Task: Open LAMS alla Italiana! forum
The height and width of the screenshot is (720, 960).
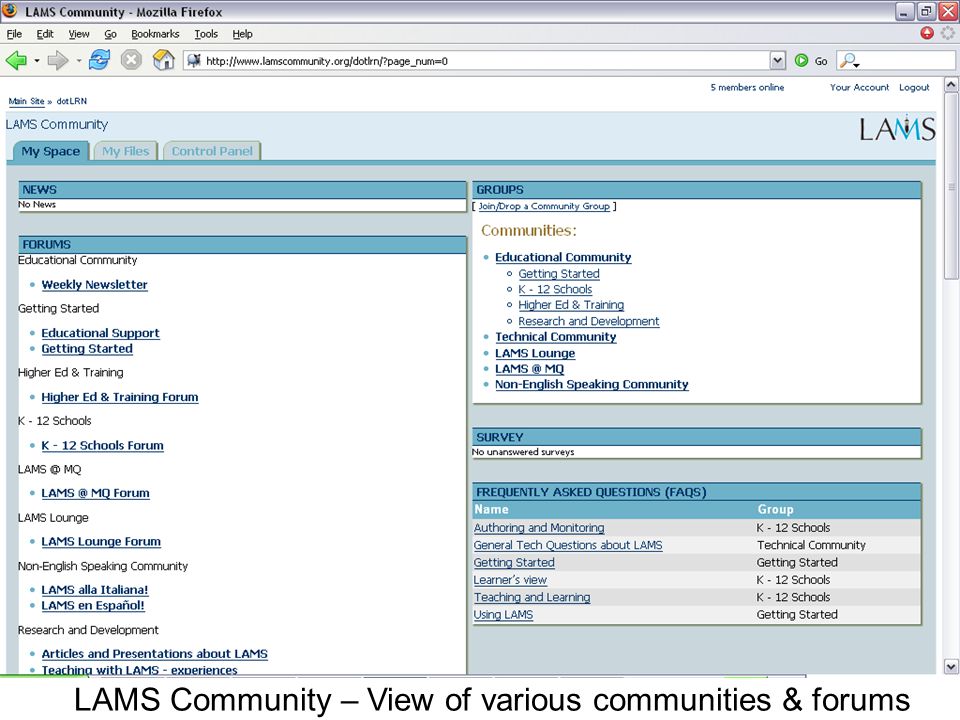Action: pyautogui.click(x=95, y=590)
